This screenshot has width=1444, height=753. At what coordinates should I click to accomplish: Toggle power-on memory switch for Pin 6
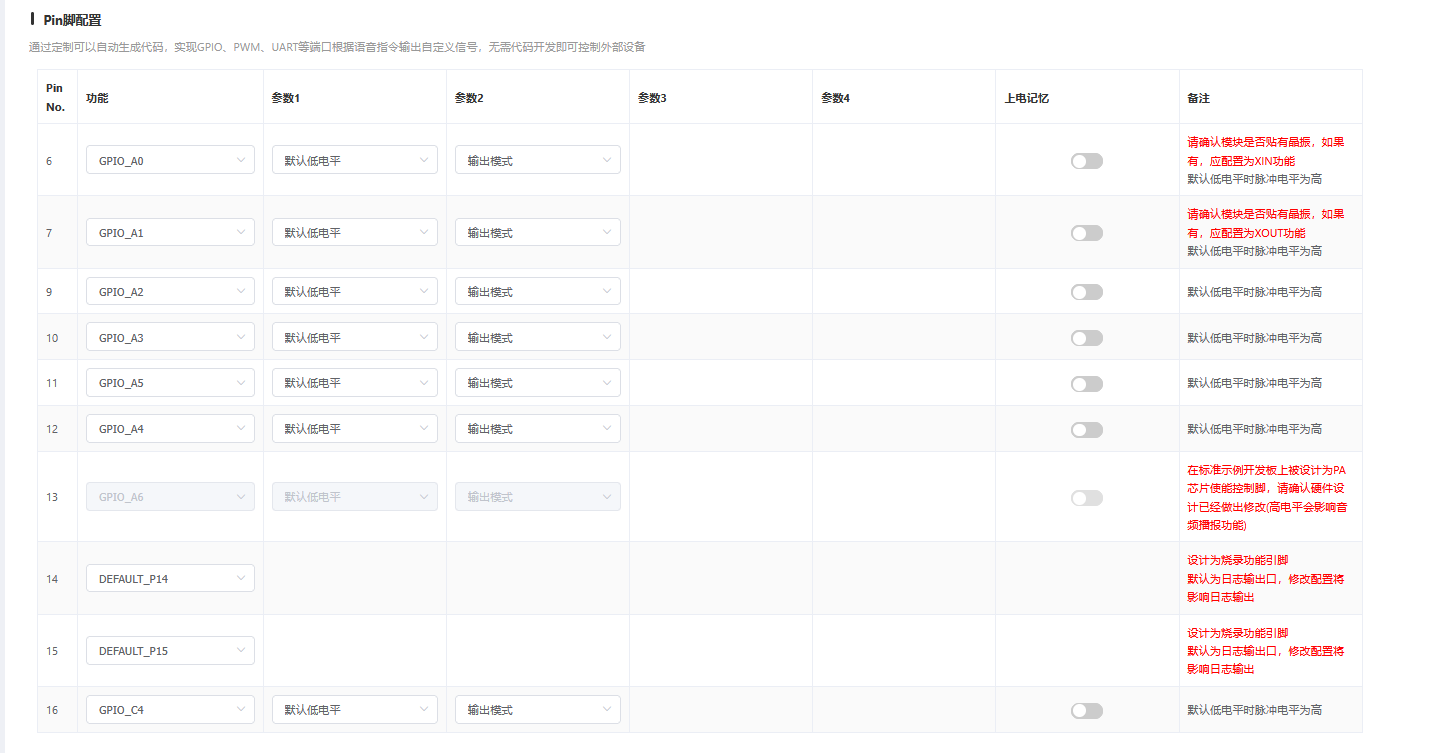[x=1086, y=161]
